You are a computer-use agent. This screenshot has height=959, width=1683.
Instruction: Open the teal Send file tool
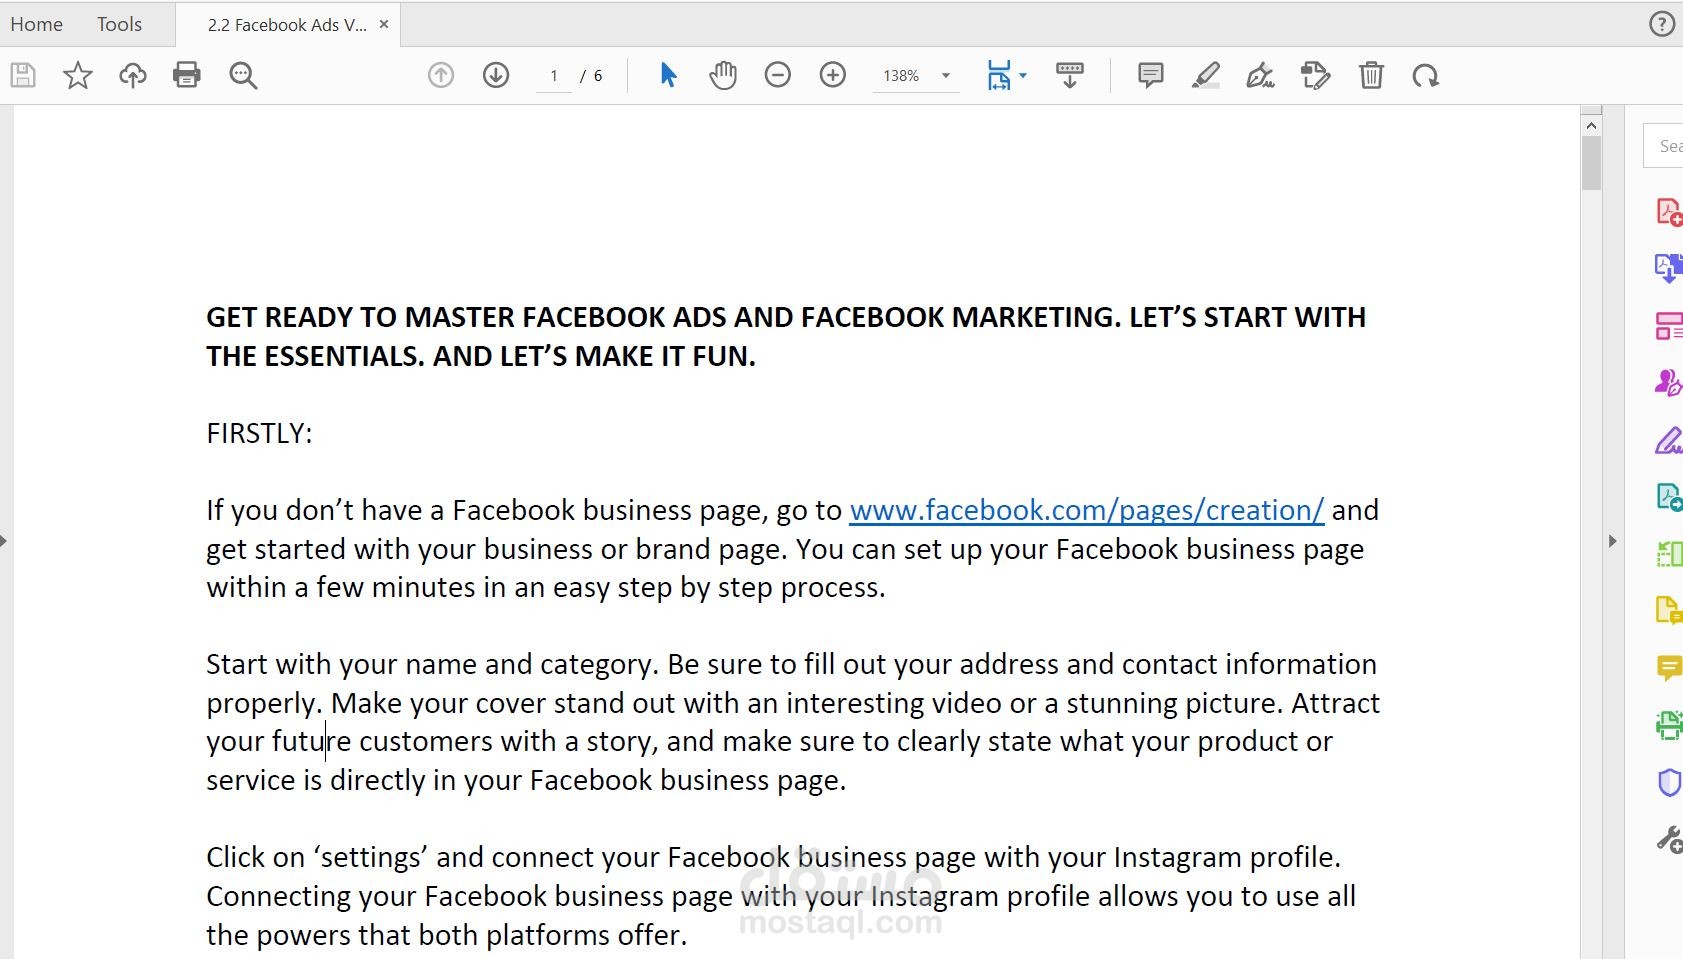coord(1669,497)
